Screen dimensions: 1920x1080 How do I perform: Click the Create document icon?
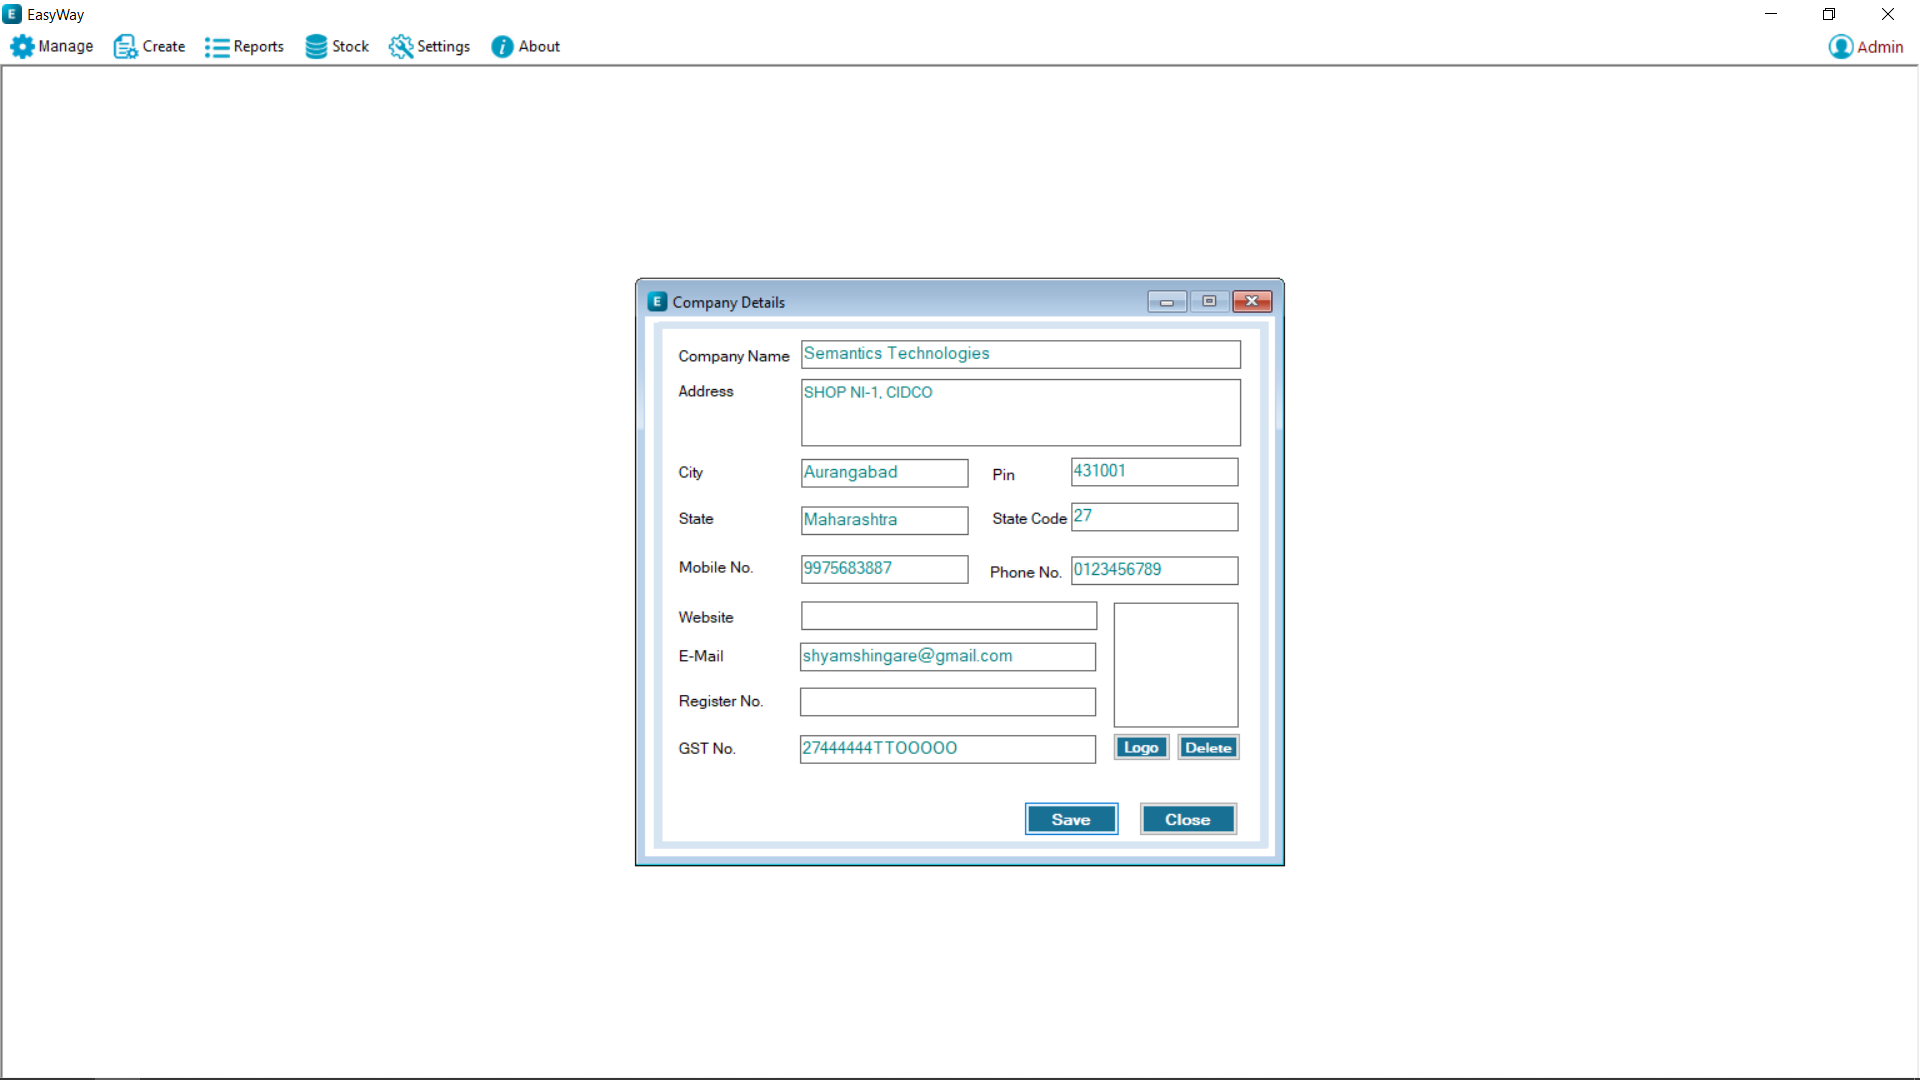(125, 47)
